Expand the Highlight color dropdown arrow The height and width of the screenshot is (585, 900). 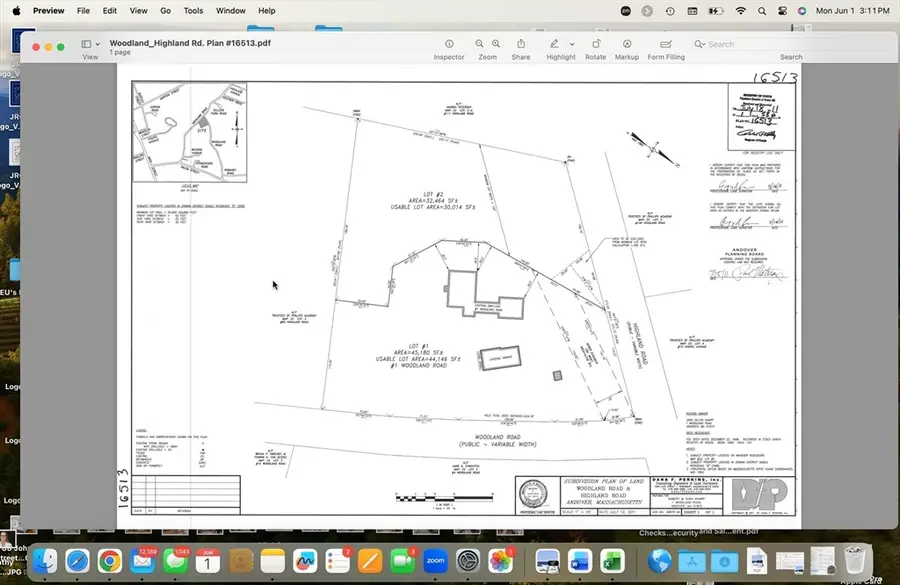click(572, 44)
